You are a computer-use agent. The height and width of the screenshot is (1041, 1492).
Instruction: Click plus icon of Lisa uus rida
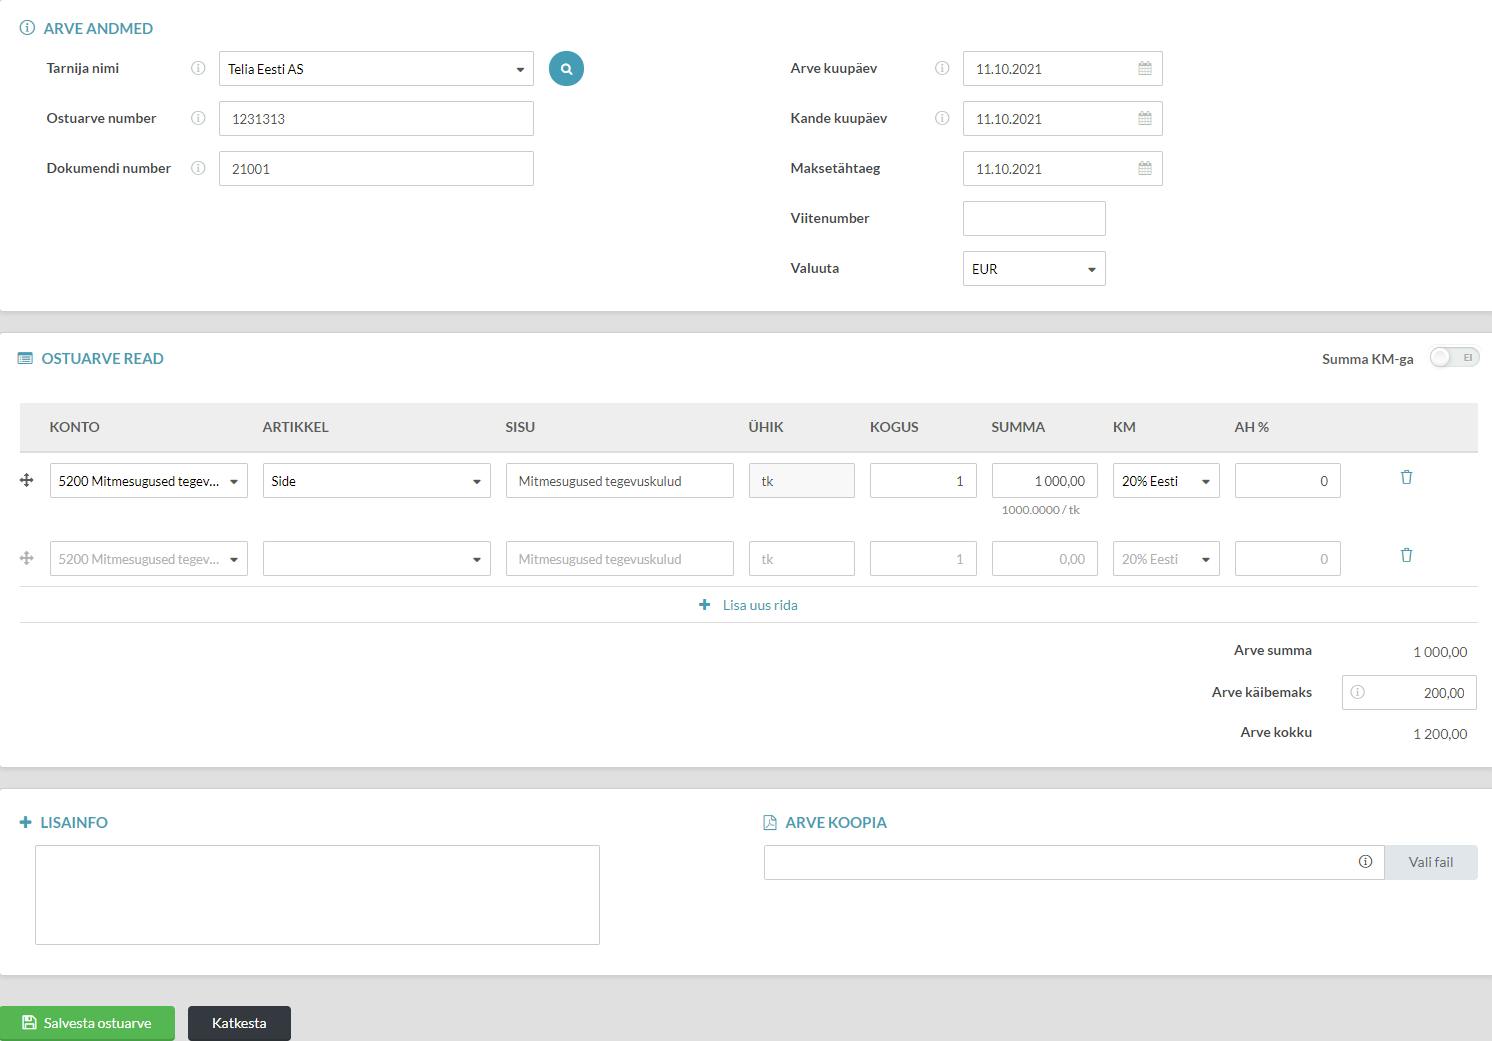pyautogui.click(x=705, y=605)
